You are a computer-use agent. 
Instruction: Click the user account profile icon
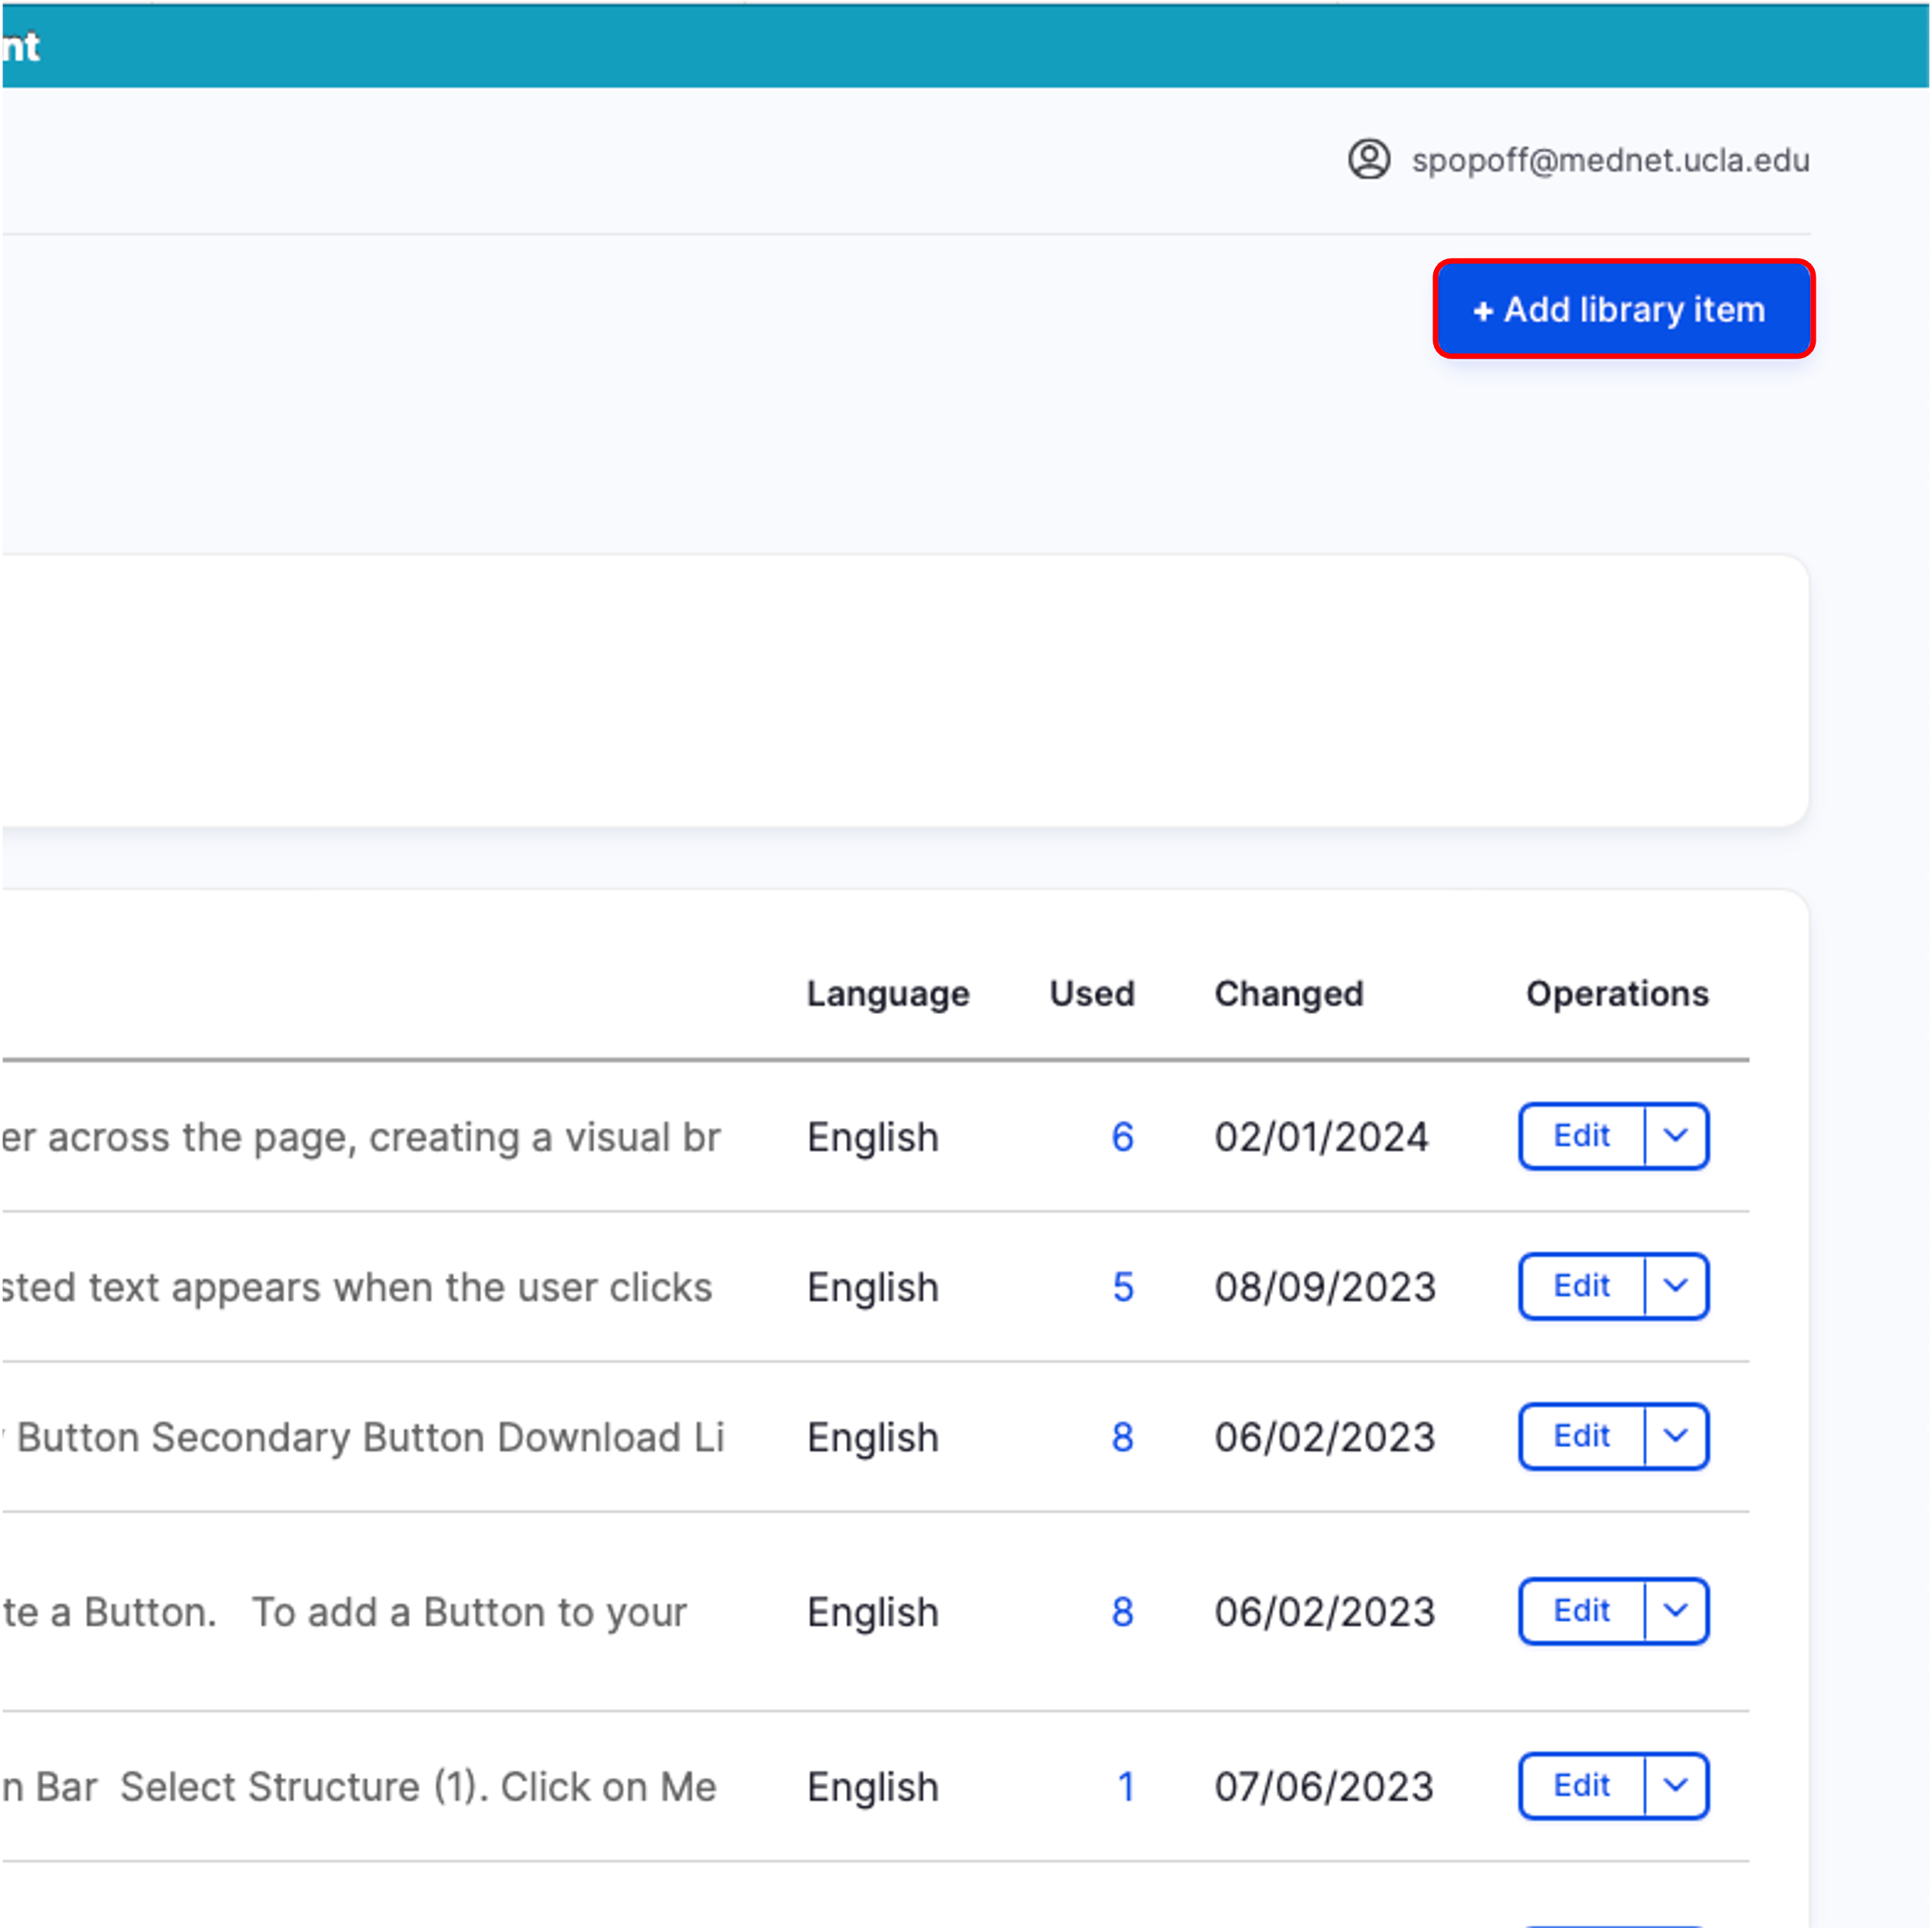(x=1368, y=159)
